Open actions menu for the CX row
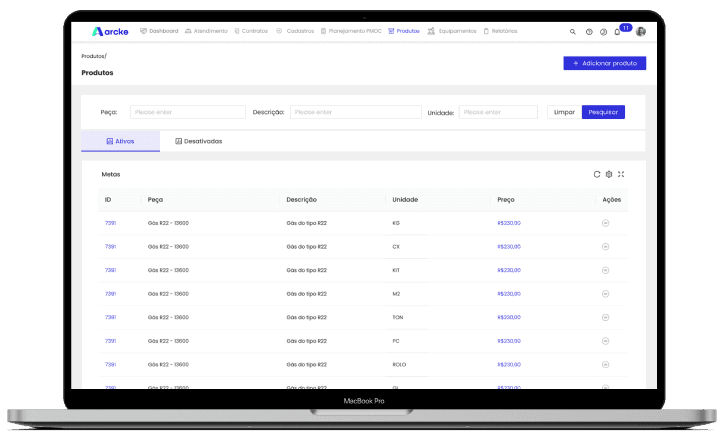Viewport: 723px width, 442px height. 605,246
